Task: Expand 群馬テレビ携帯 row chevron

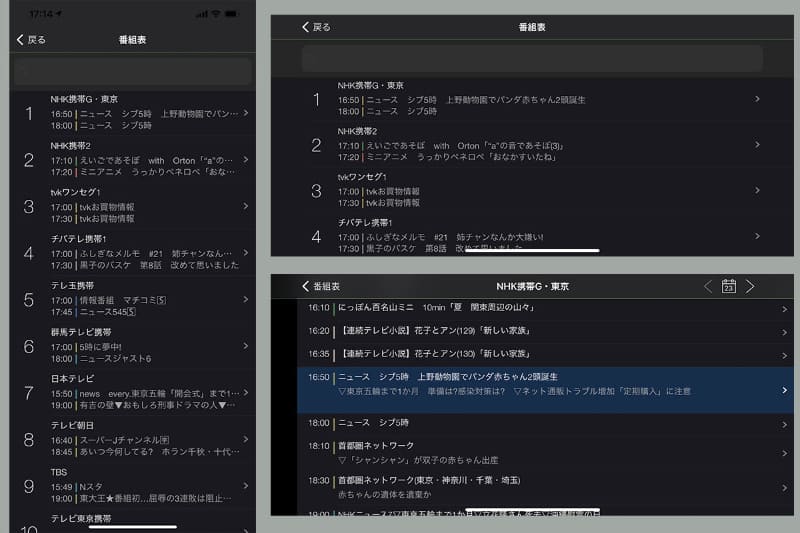Action: (246, 346)
